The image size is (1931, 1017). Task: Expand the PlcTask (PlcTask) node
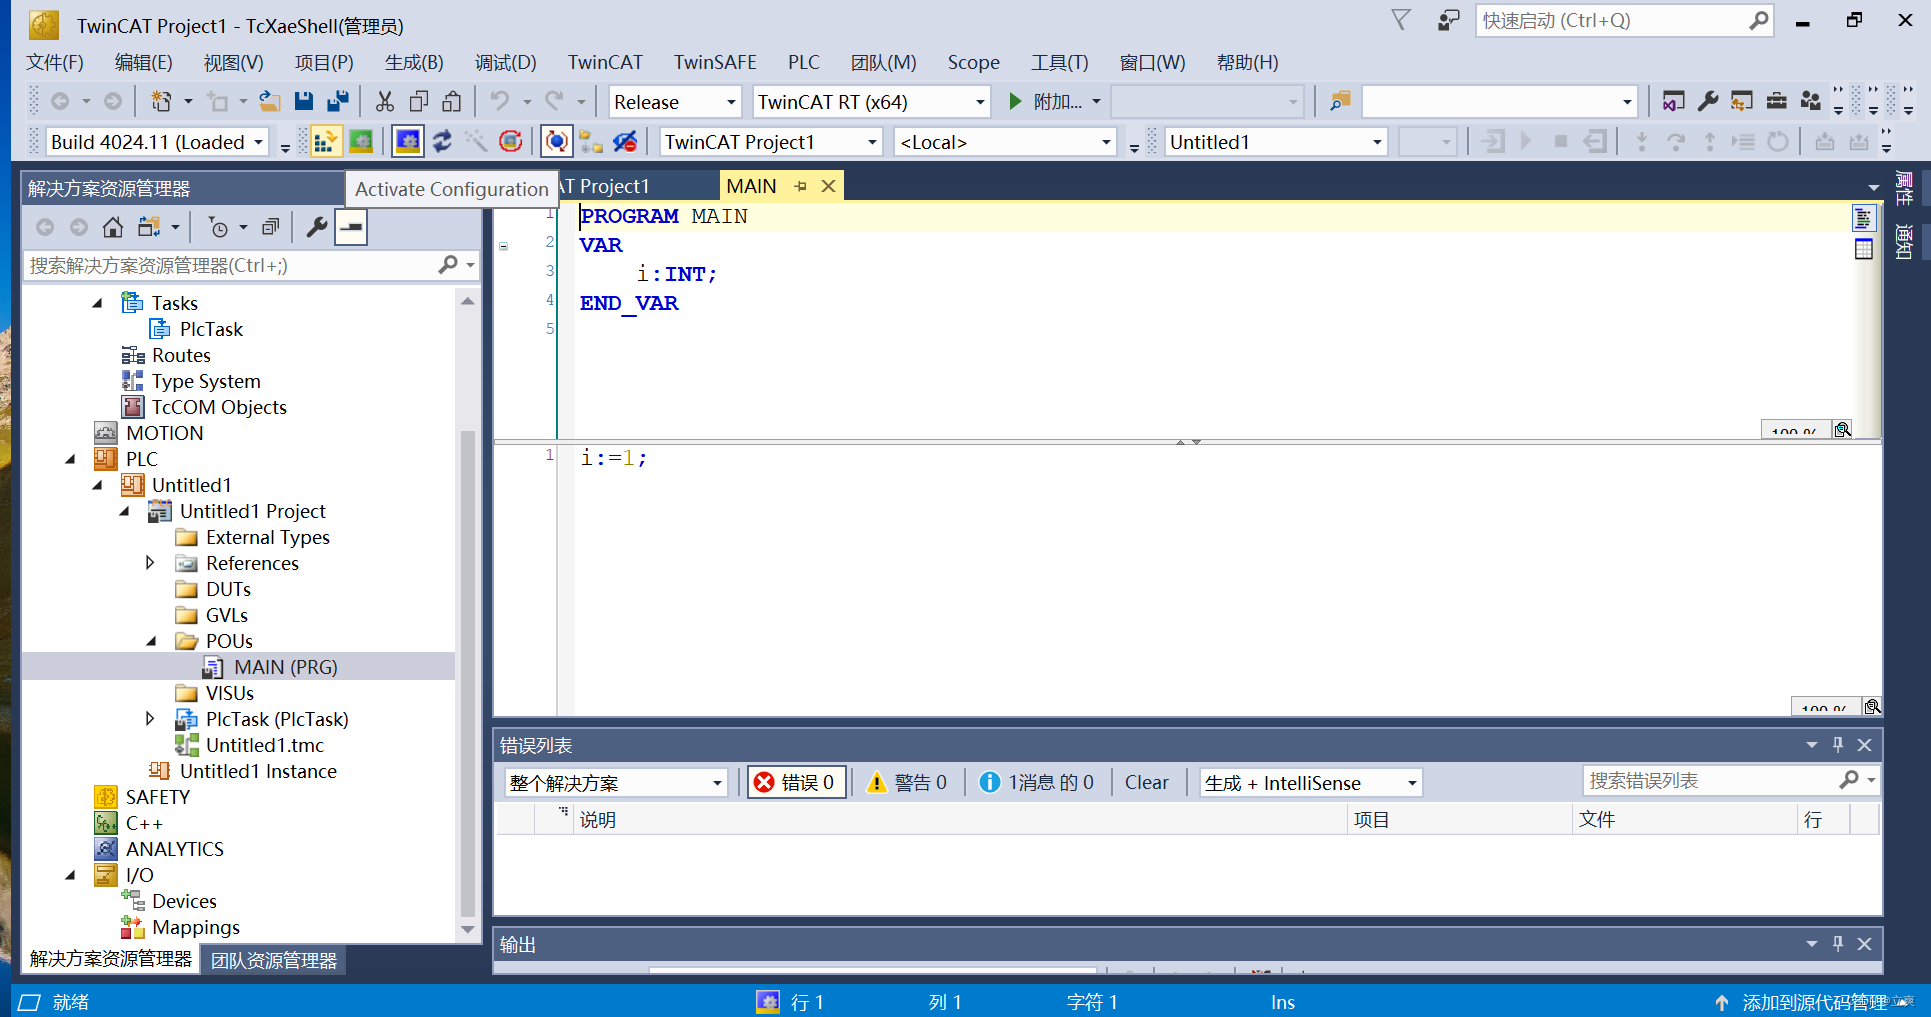151,719
